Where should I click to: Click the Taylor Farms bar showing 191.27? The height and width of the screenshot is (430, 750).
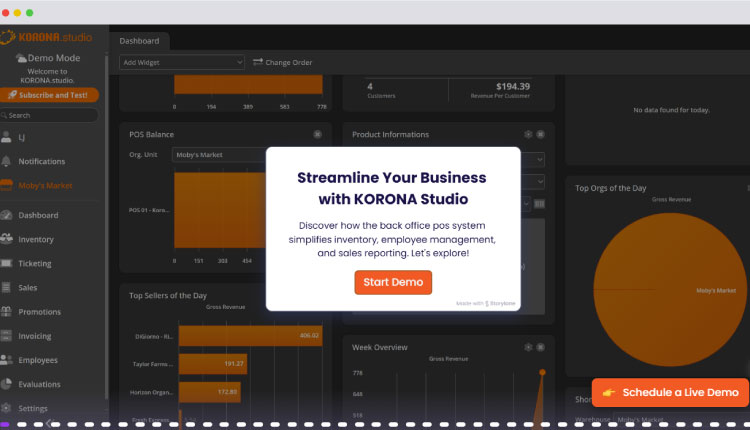coord(213,364)
